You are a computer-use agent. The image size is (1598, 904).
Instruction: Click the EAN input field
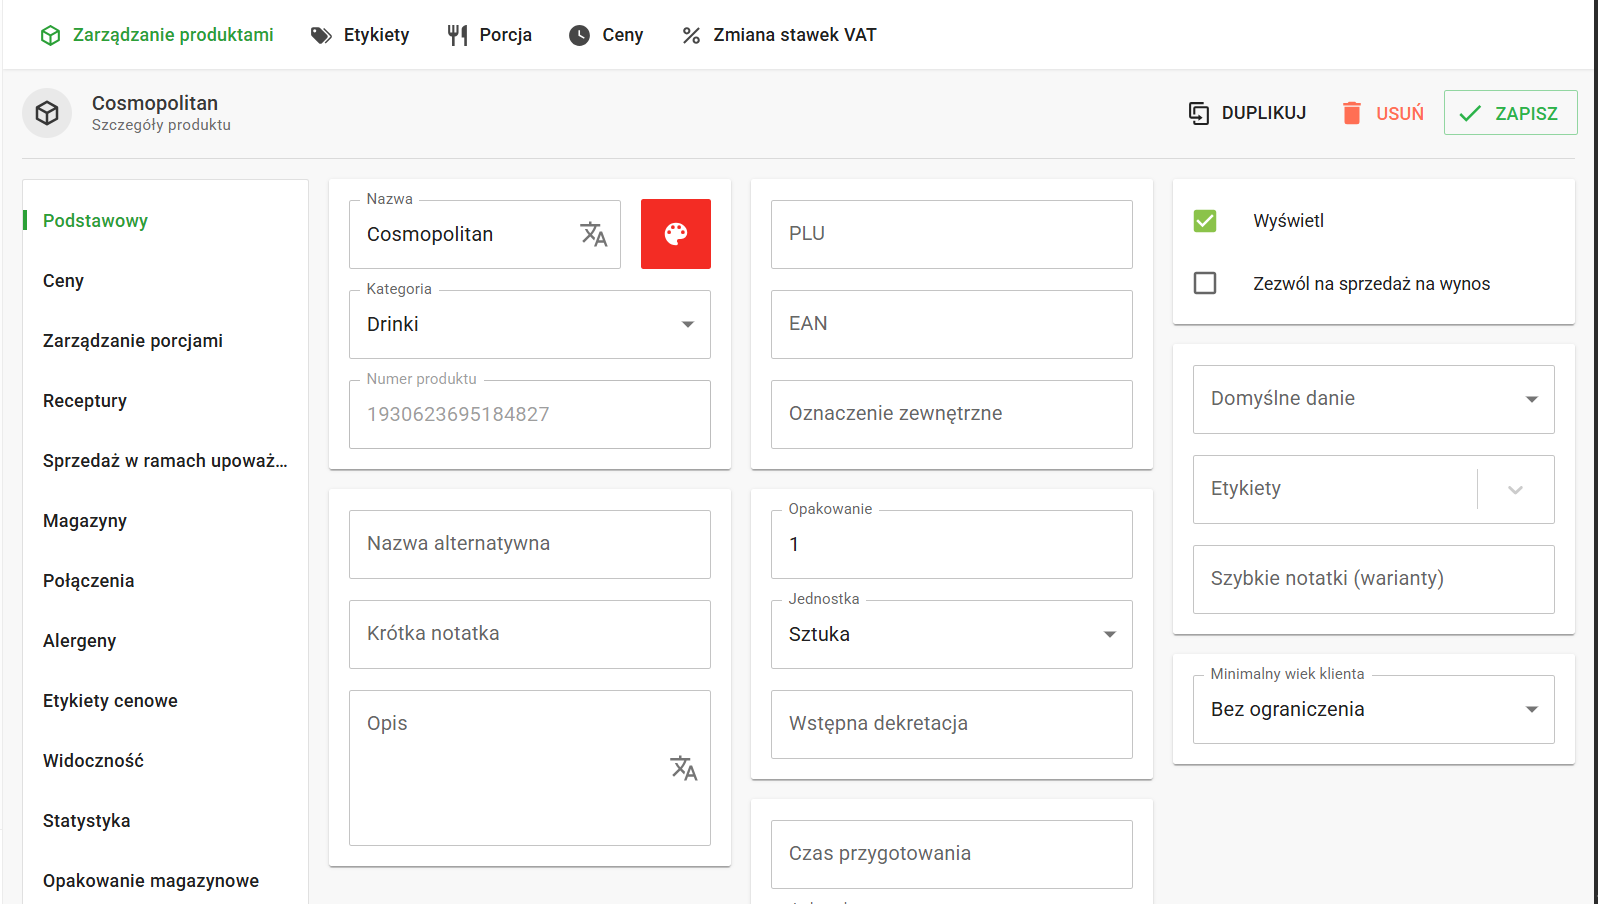[951, 324]
